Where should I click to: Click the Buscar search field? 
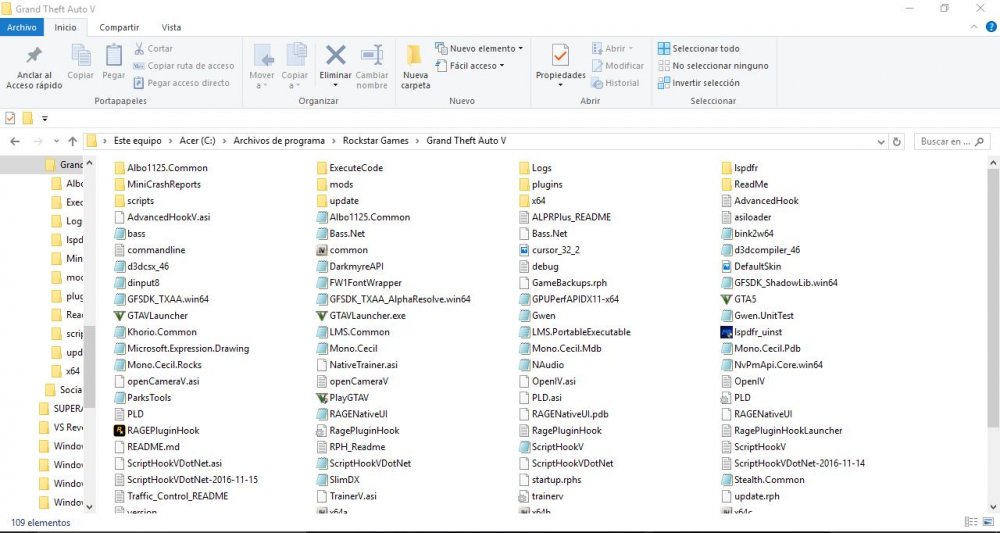pos(952,142)
